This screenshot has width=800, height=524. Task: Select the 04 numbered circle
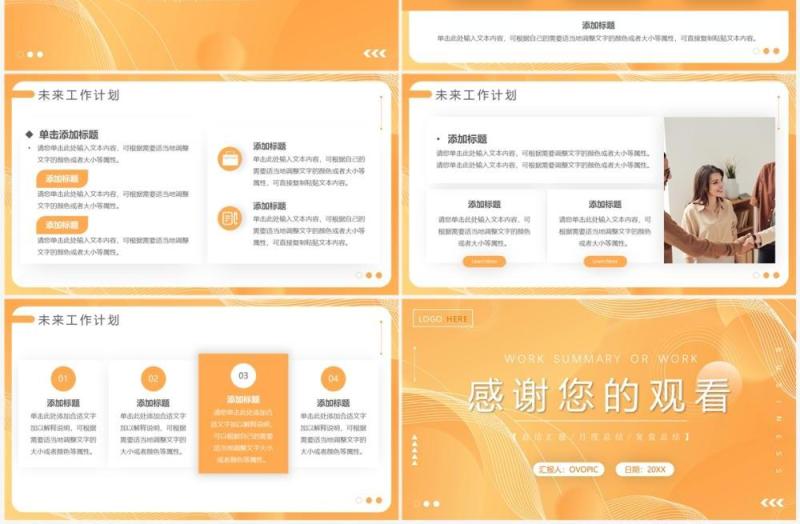pyautogui.click(x=333, y=379)
